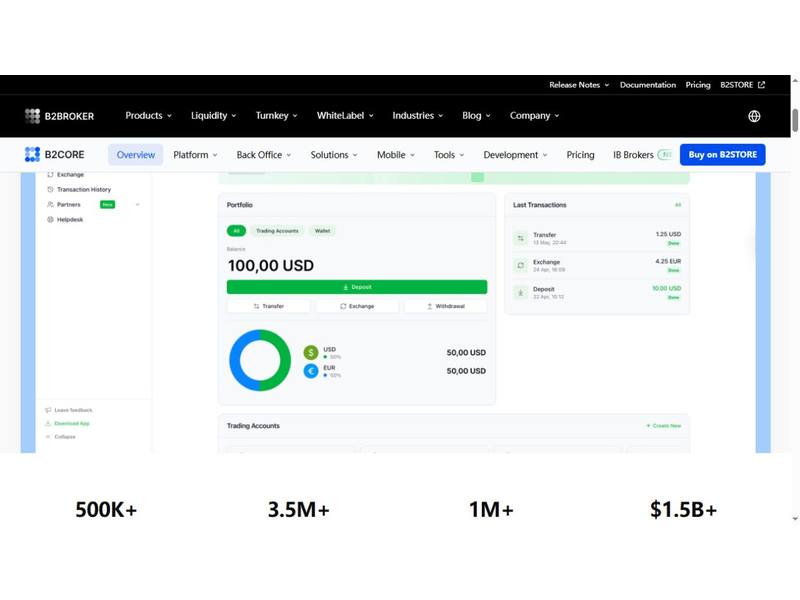Image resolution: width=800 pixels, height=600 pixels.
Task: Click the Exchange sidebar icon
Action: click(50, 174)
